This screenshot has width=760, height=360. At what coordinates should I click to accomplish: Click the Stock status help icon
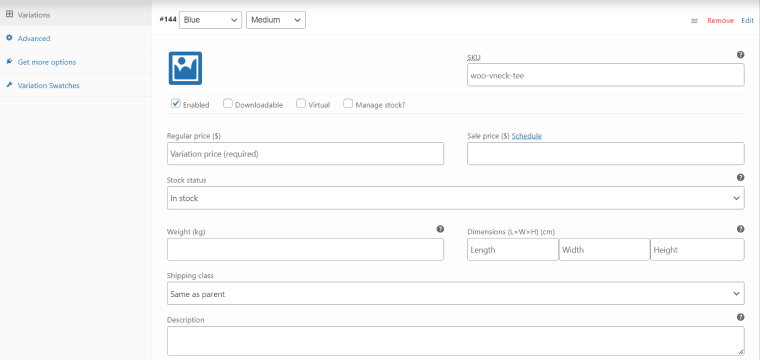pos(740,178)
